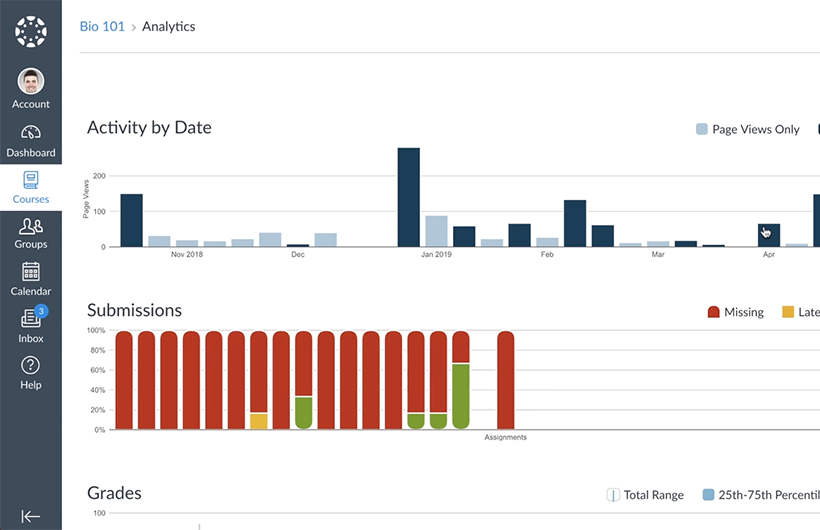
Task: Click the Dashboard label in sidebar
Action: click(31, 153)
